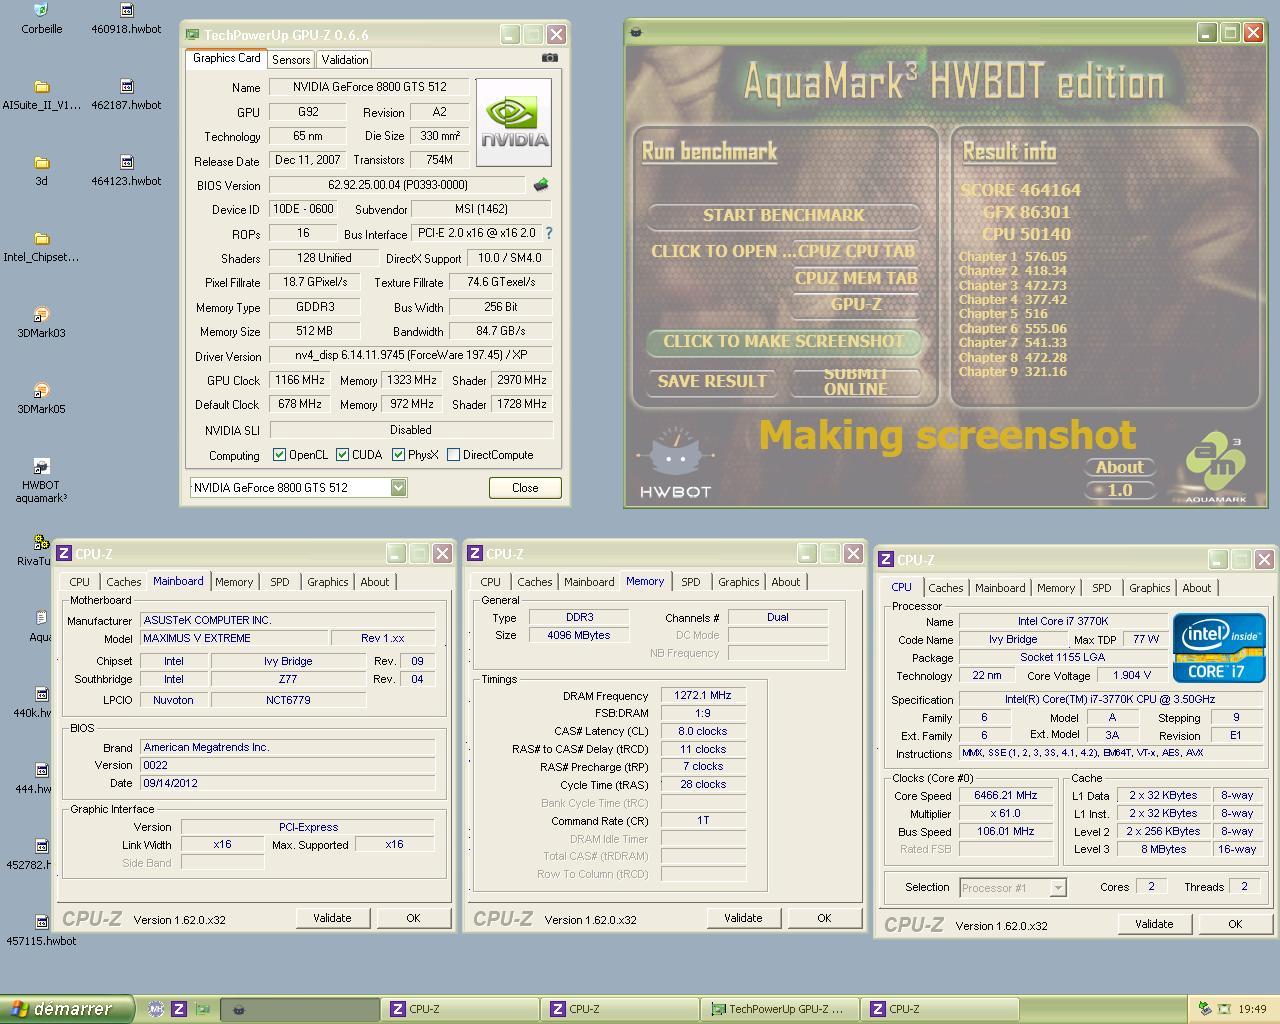Image resolution: width=1280 pixels, height=1024 pixels.
Task: Click SUBMIT ONLINE in AquaMark
Action: (855, 381)
